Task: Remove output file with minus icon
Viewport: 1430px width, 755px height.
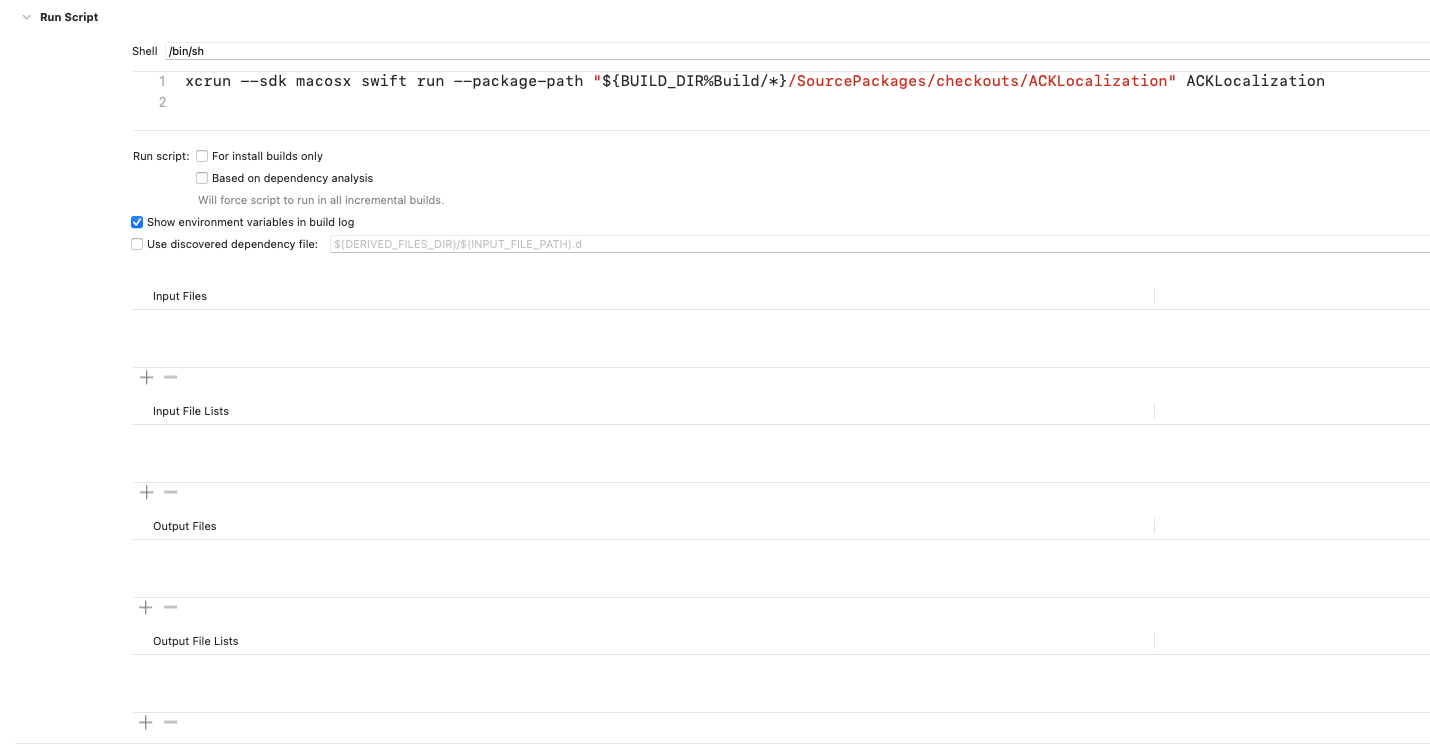Action: point(171,607)
